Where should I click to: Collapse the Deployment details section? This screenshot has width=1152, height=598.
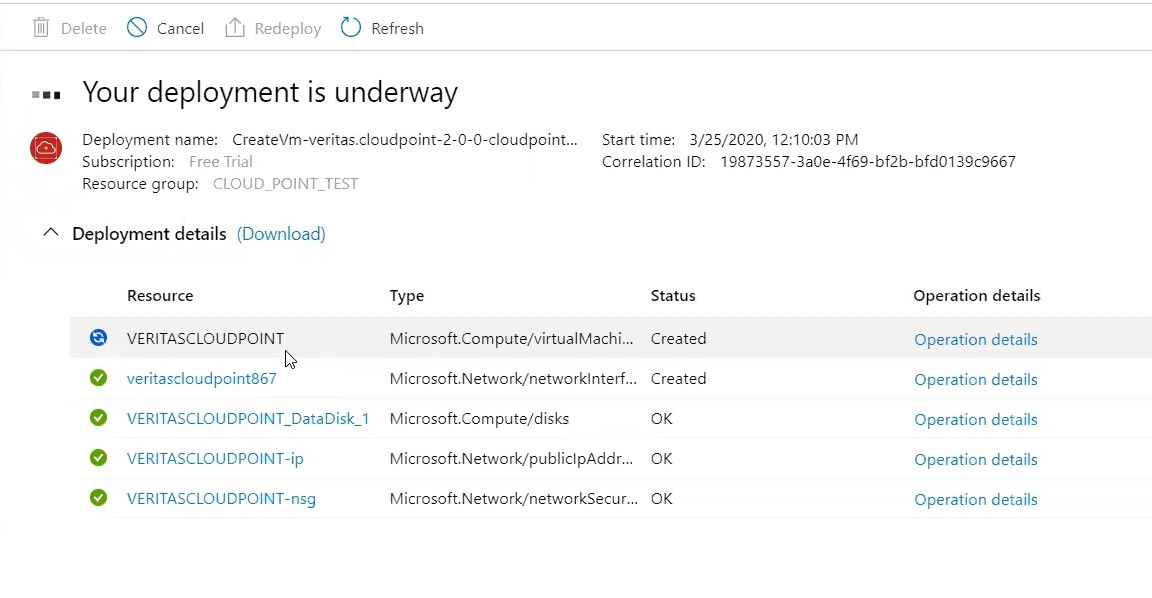tap(51, 233)
